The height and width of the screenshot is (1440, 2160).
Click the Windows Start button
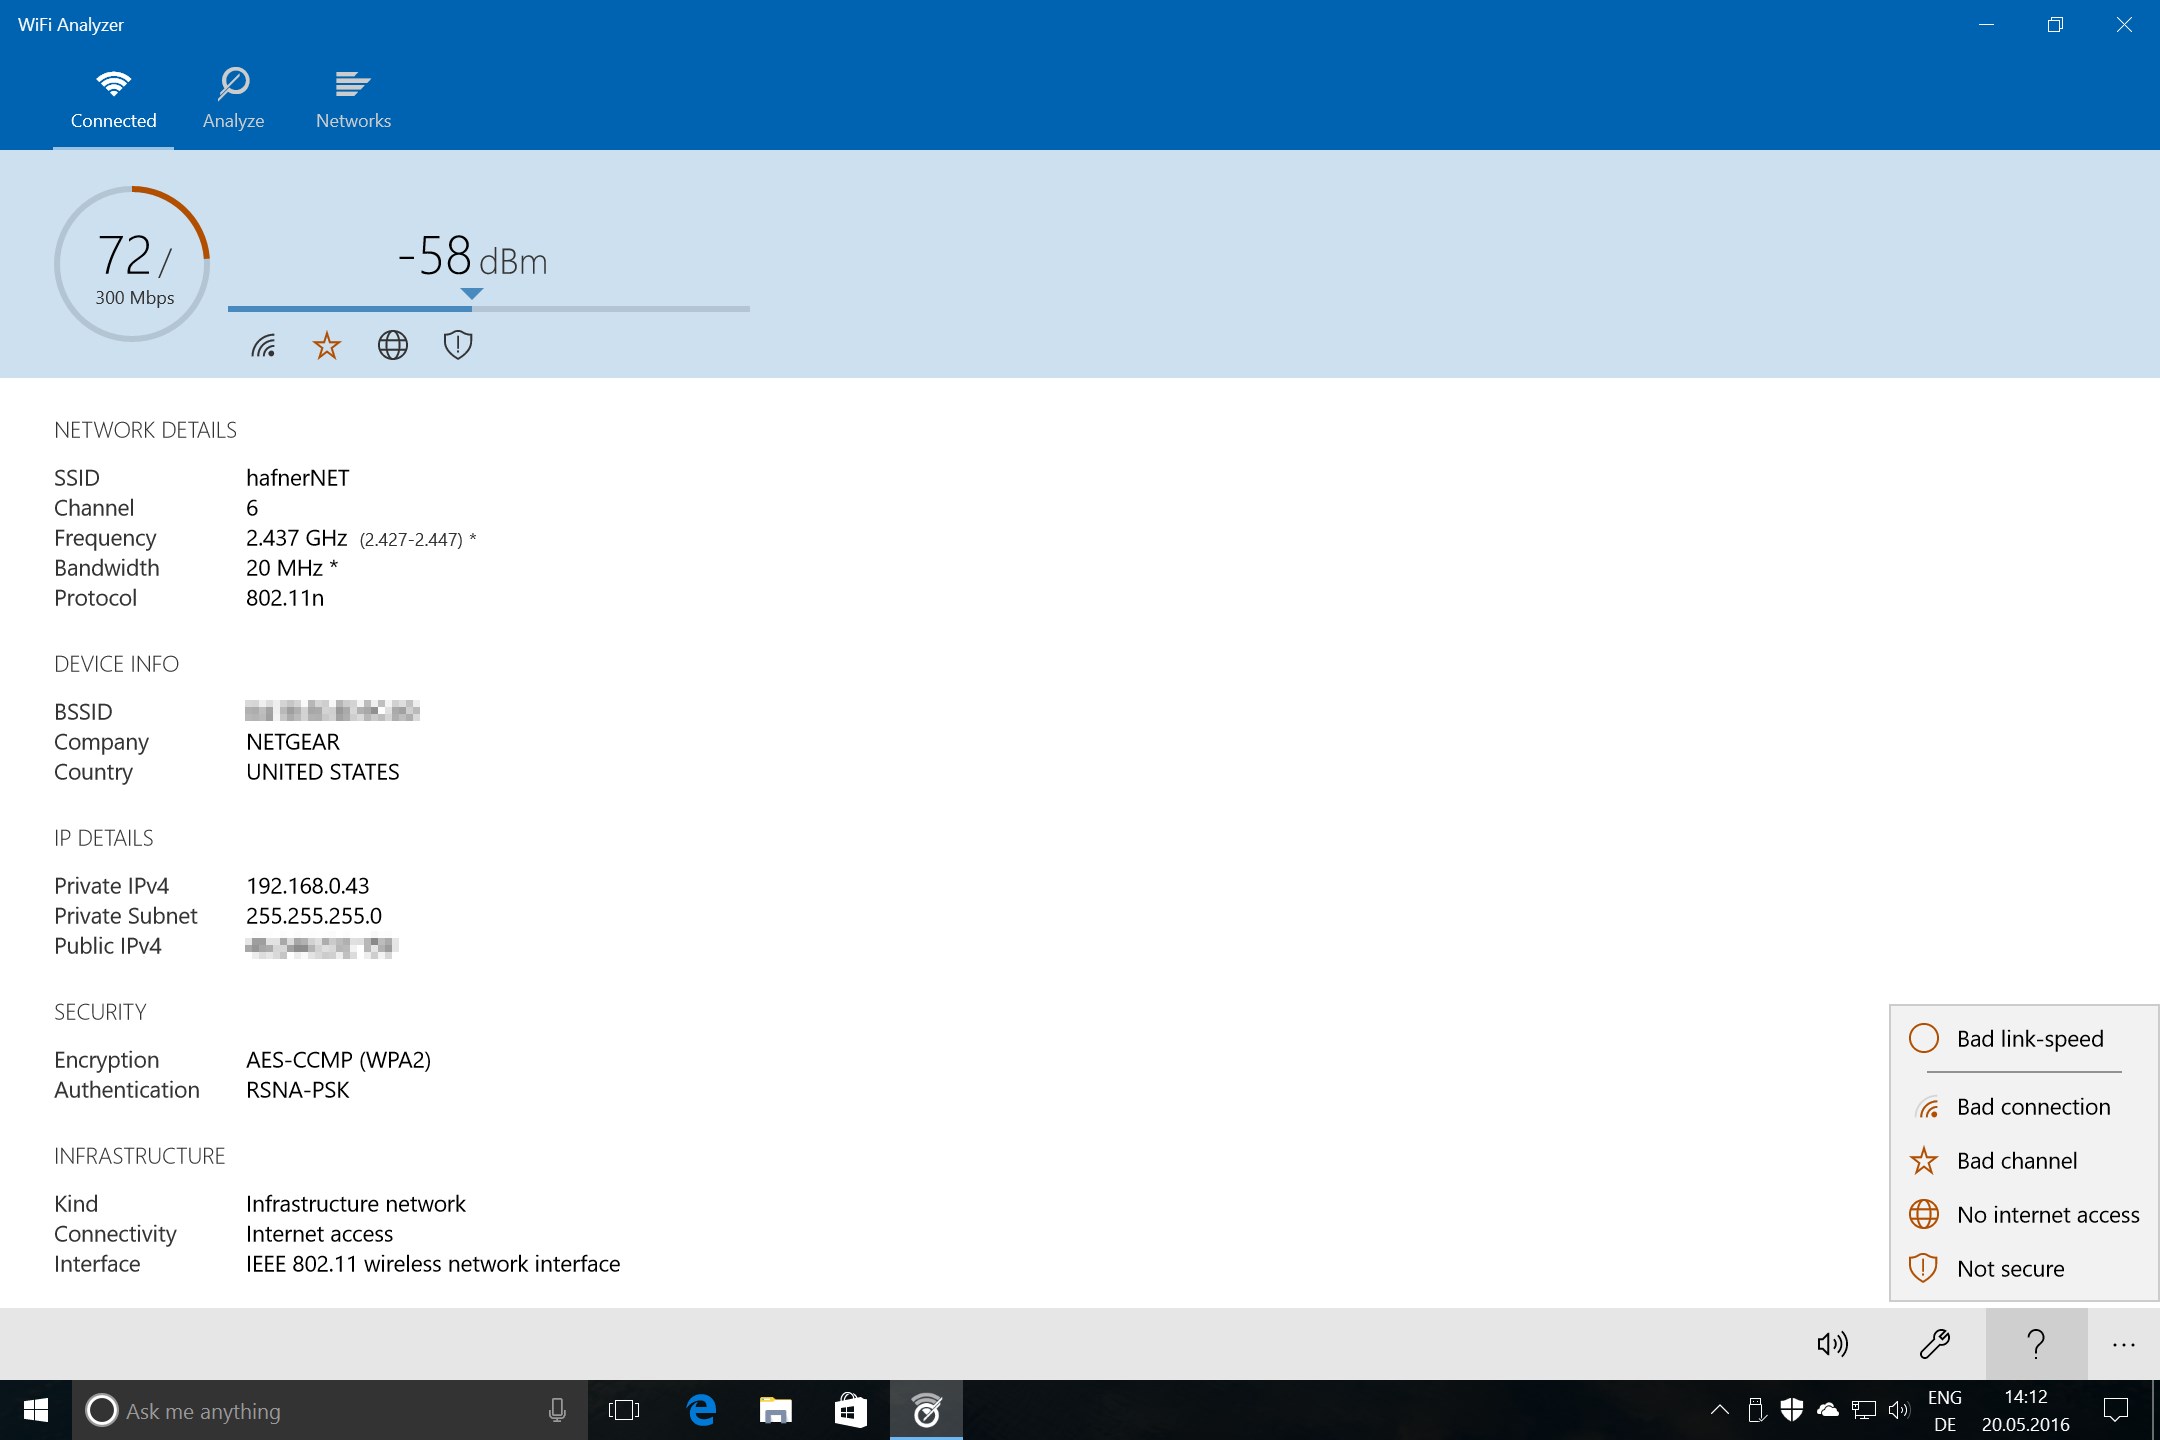pyautogui.click(x=36, y=1411)
